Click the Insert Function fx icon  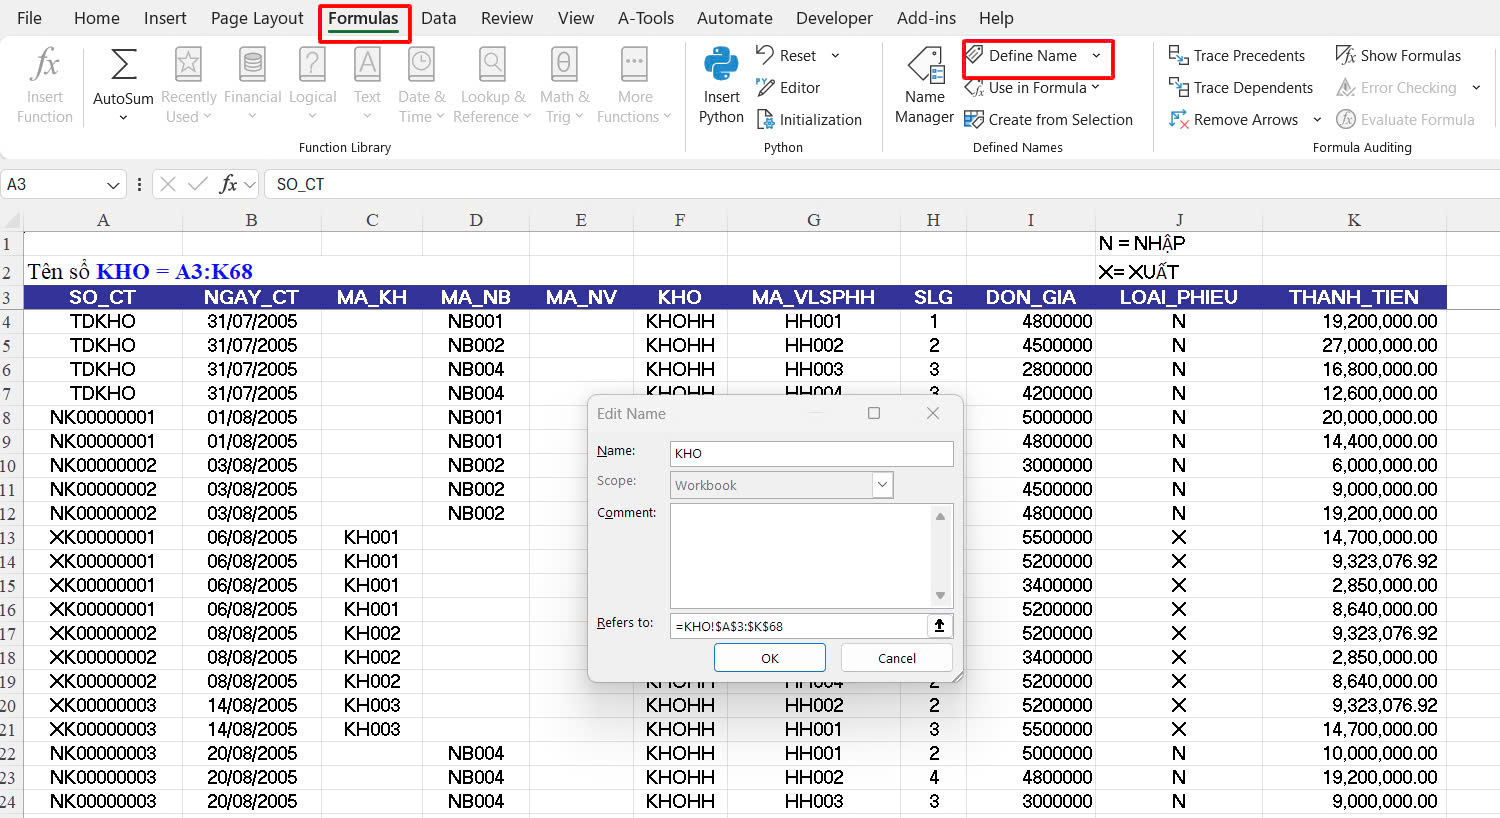pos(44,66)
